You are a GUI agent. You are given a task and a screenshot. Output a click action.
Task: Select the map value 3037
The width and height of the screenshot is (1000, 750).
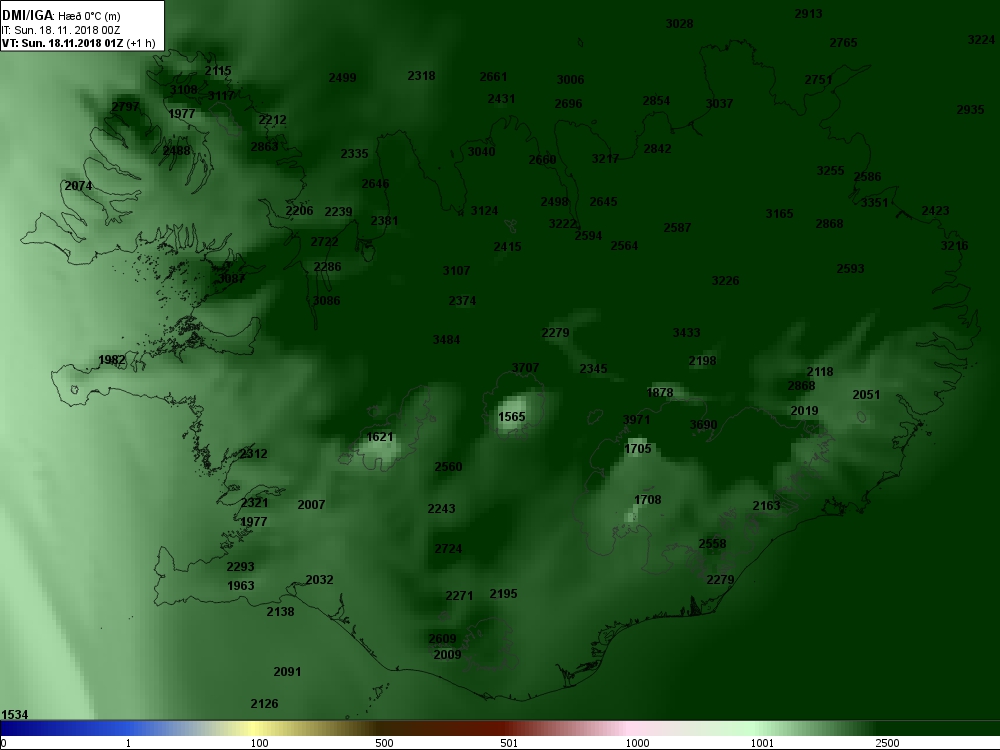[719, 103]
